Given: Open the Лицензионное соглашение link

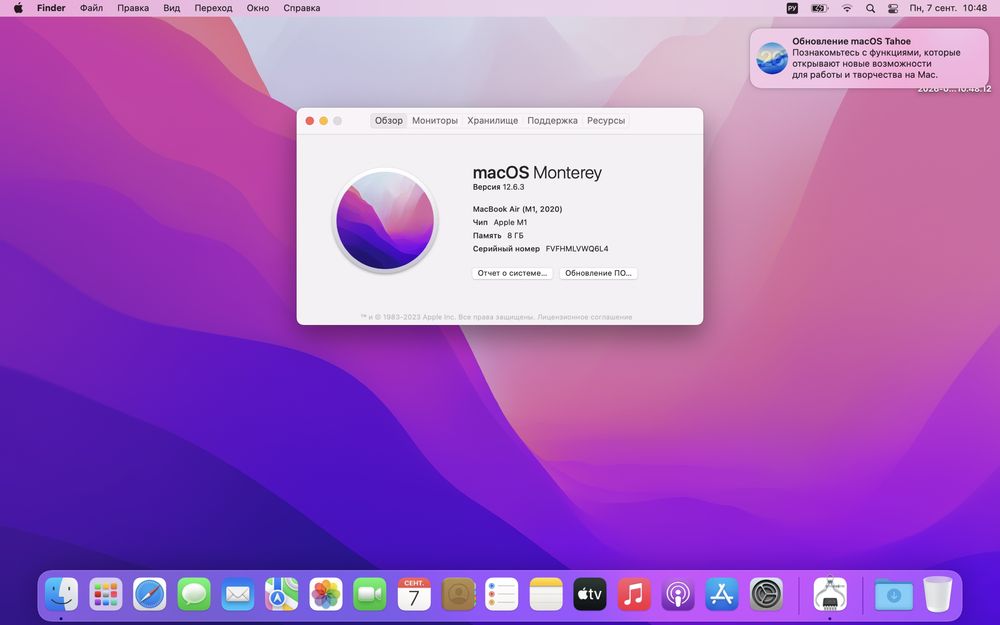Looking at the screenshot, I should [x=584, y=317].
